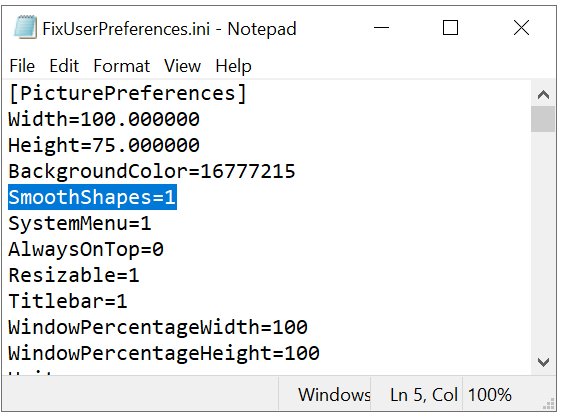Open the View menu

point(182,66)
